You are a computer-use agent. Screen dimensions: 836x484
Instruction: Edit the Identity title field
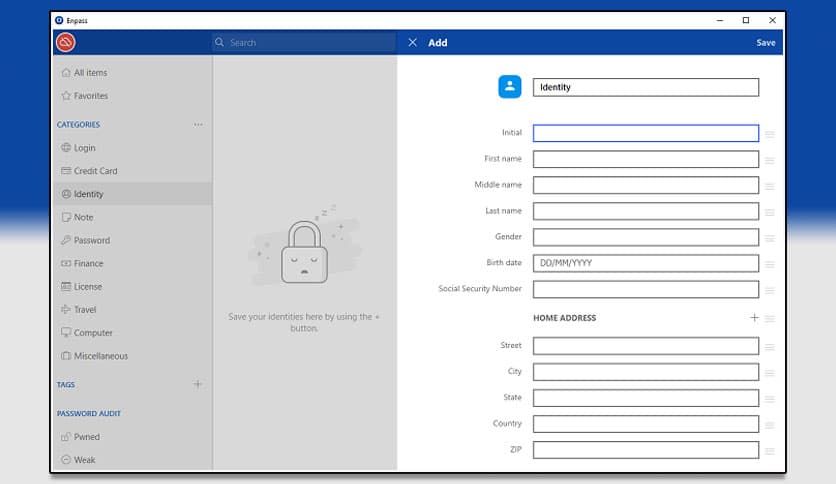[x=646, y=87]
